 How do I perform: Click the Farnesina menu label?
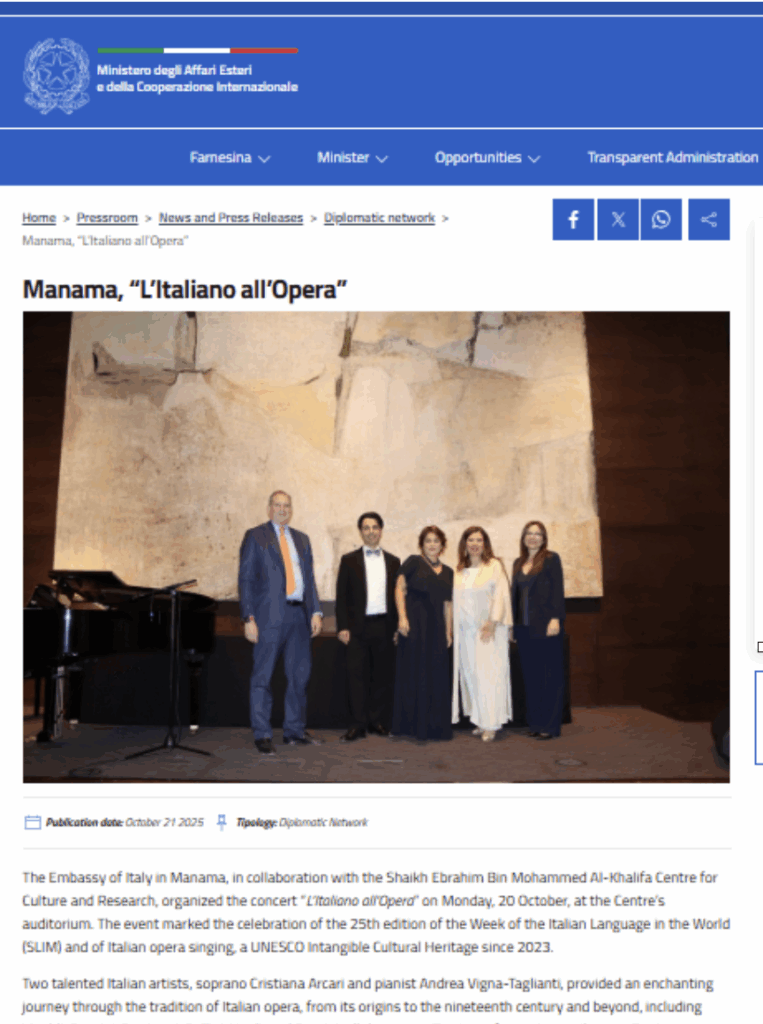click(x=220, y=157)
